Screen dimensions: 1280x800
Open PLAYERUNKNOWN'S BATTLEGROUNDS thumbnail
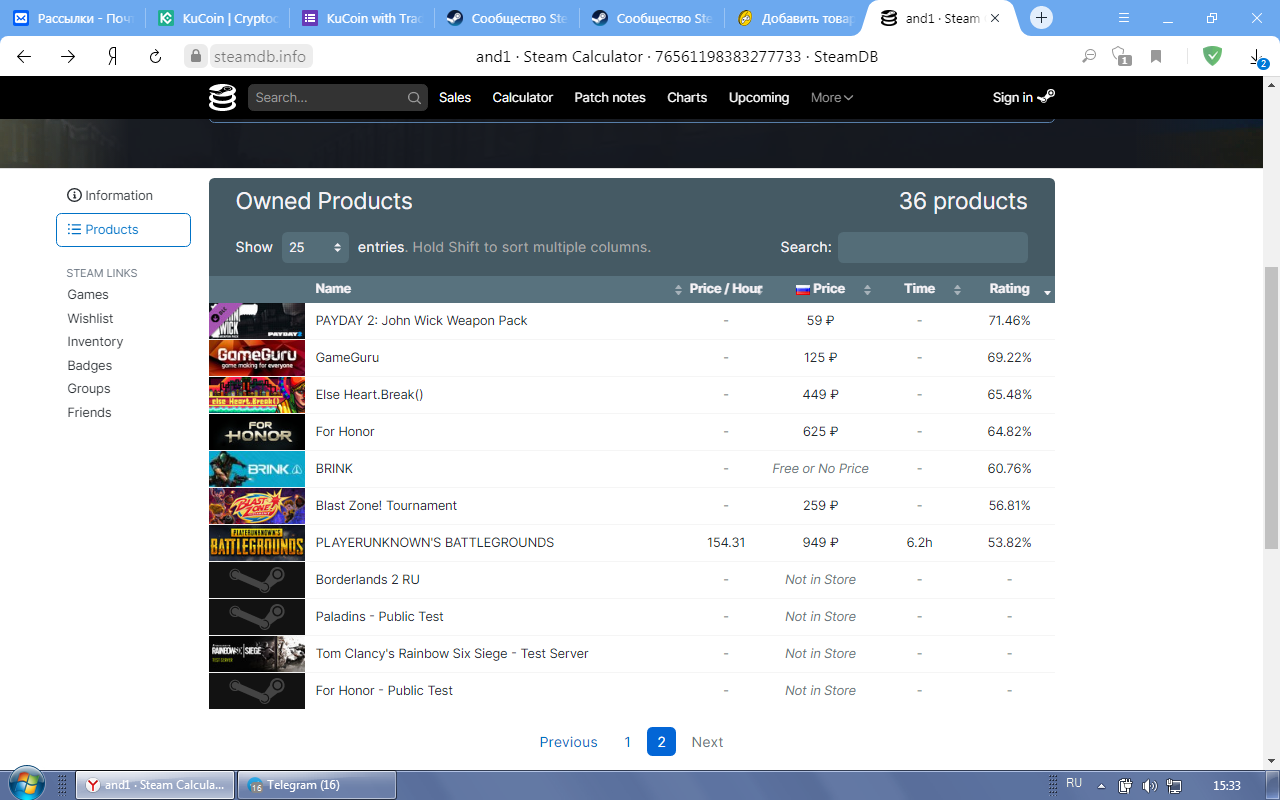(257, 543)
